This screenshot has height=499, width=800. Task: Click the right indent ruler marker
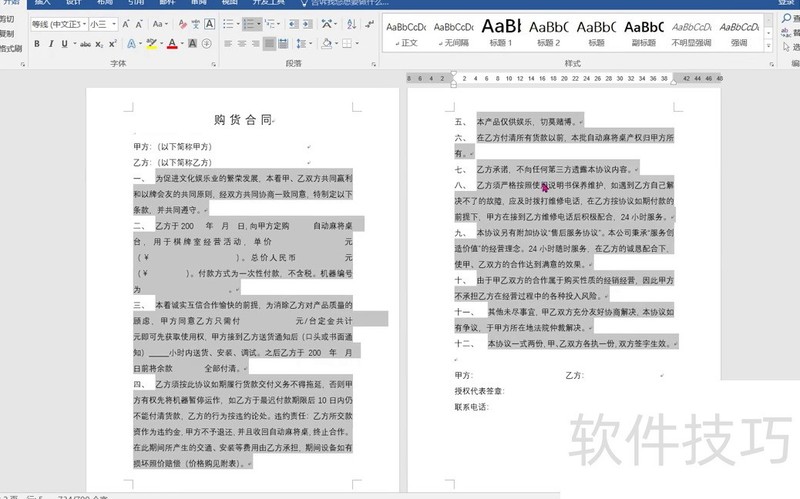673,82
